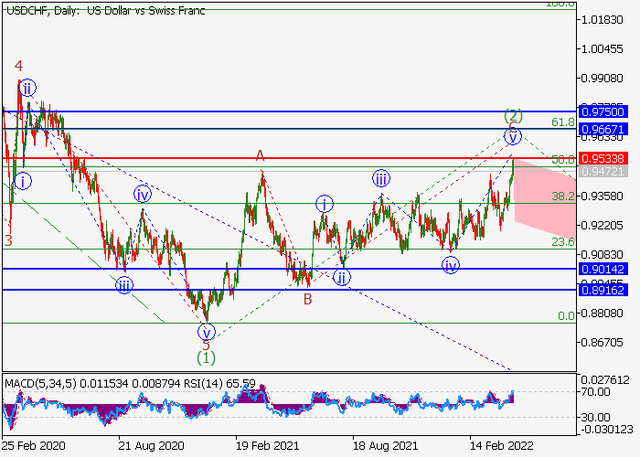Screen dimensions: 640x457
Task: Click circled v marker above red 5
Action: point(206,332)
